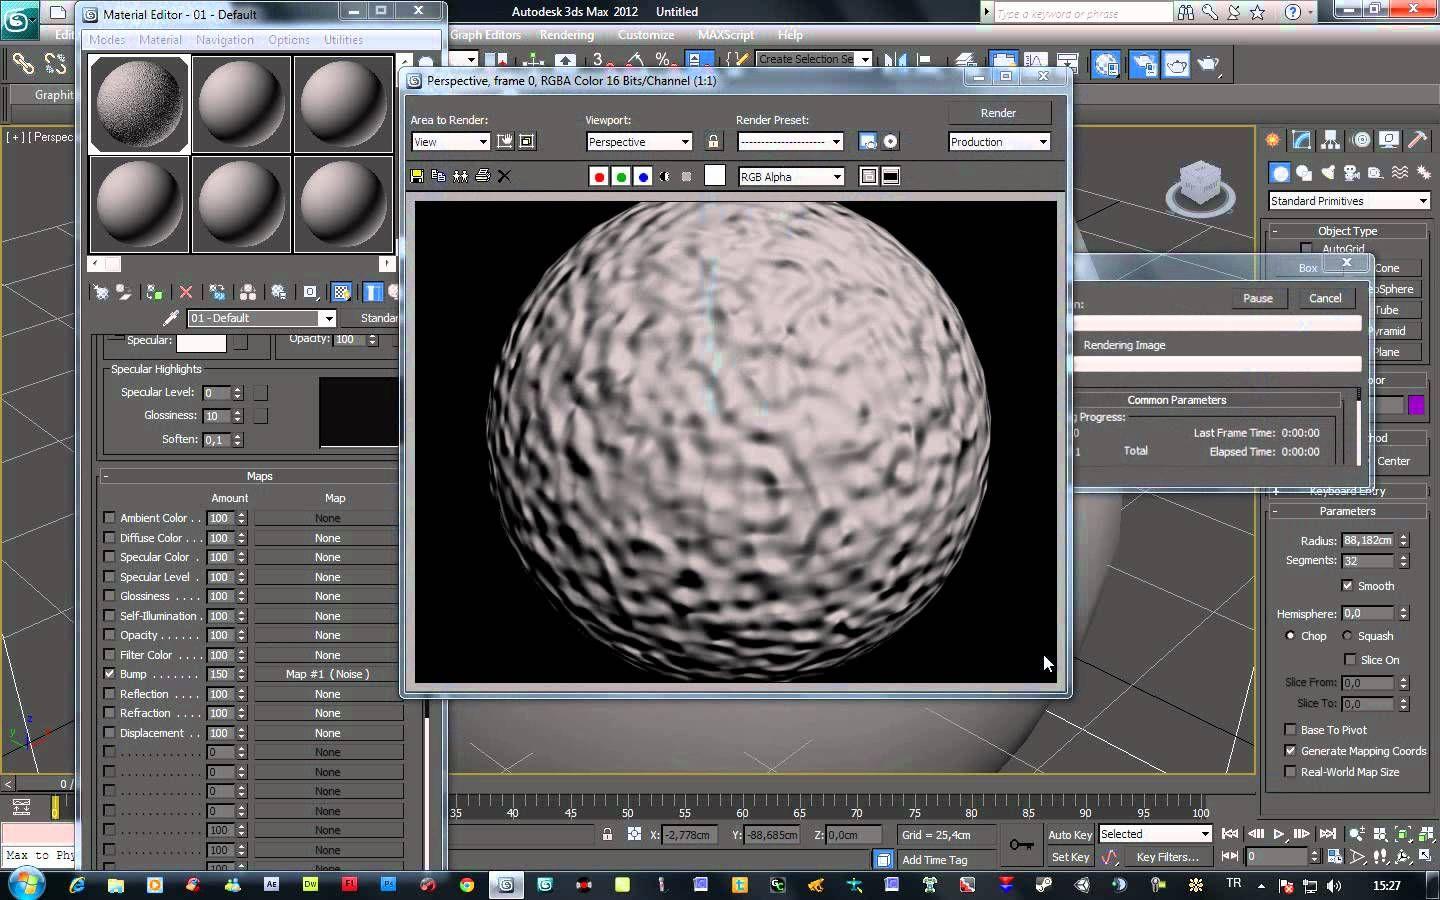The height and width of the screenshot is (900, 1440).
Task: Open the RGB Alpha channel dropdown
Action: (792, 177)
